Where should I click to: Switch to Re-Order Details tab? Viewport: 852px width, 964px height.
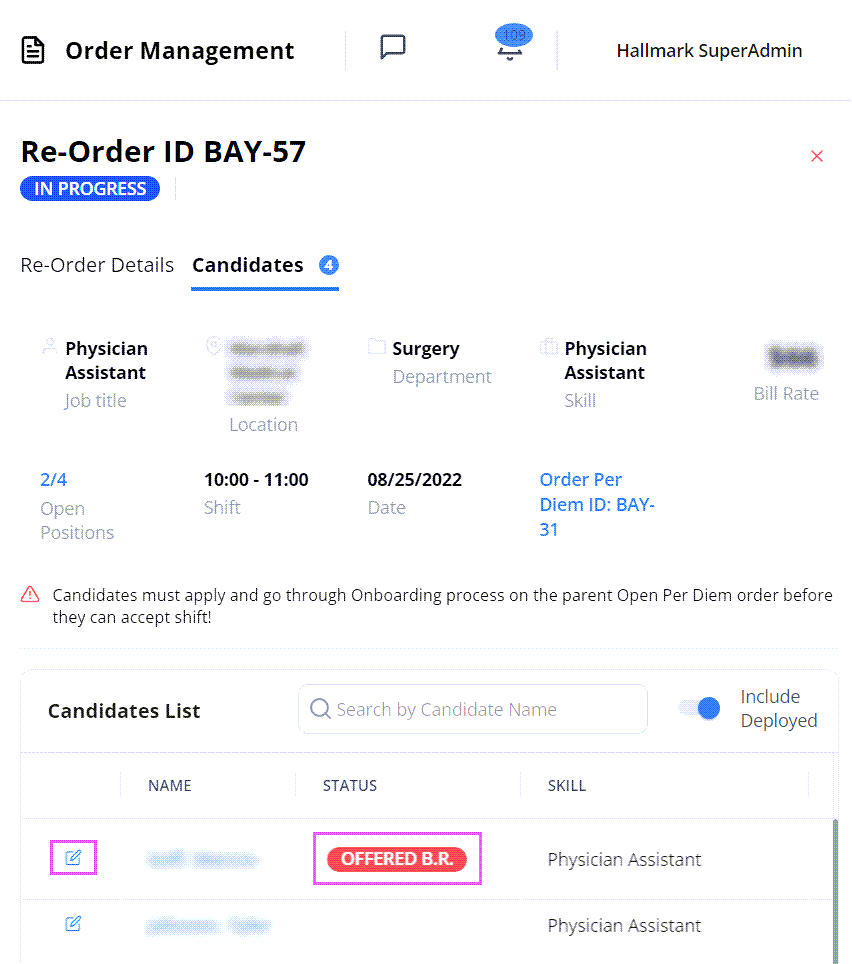[x=97, y=265]
